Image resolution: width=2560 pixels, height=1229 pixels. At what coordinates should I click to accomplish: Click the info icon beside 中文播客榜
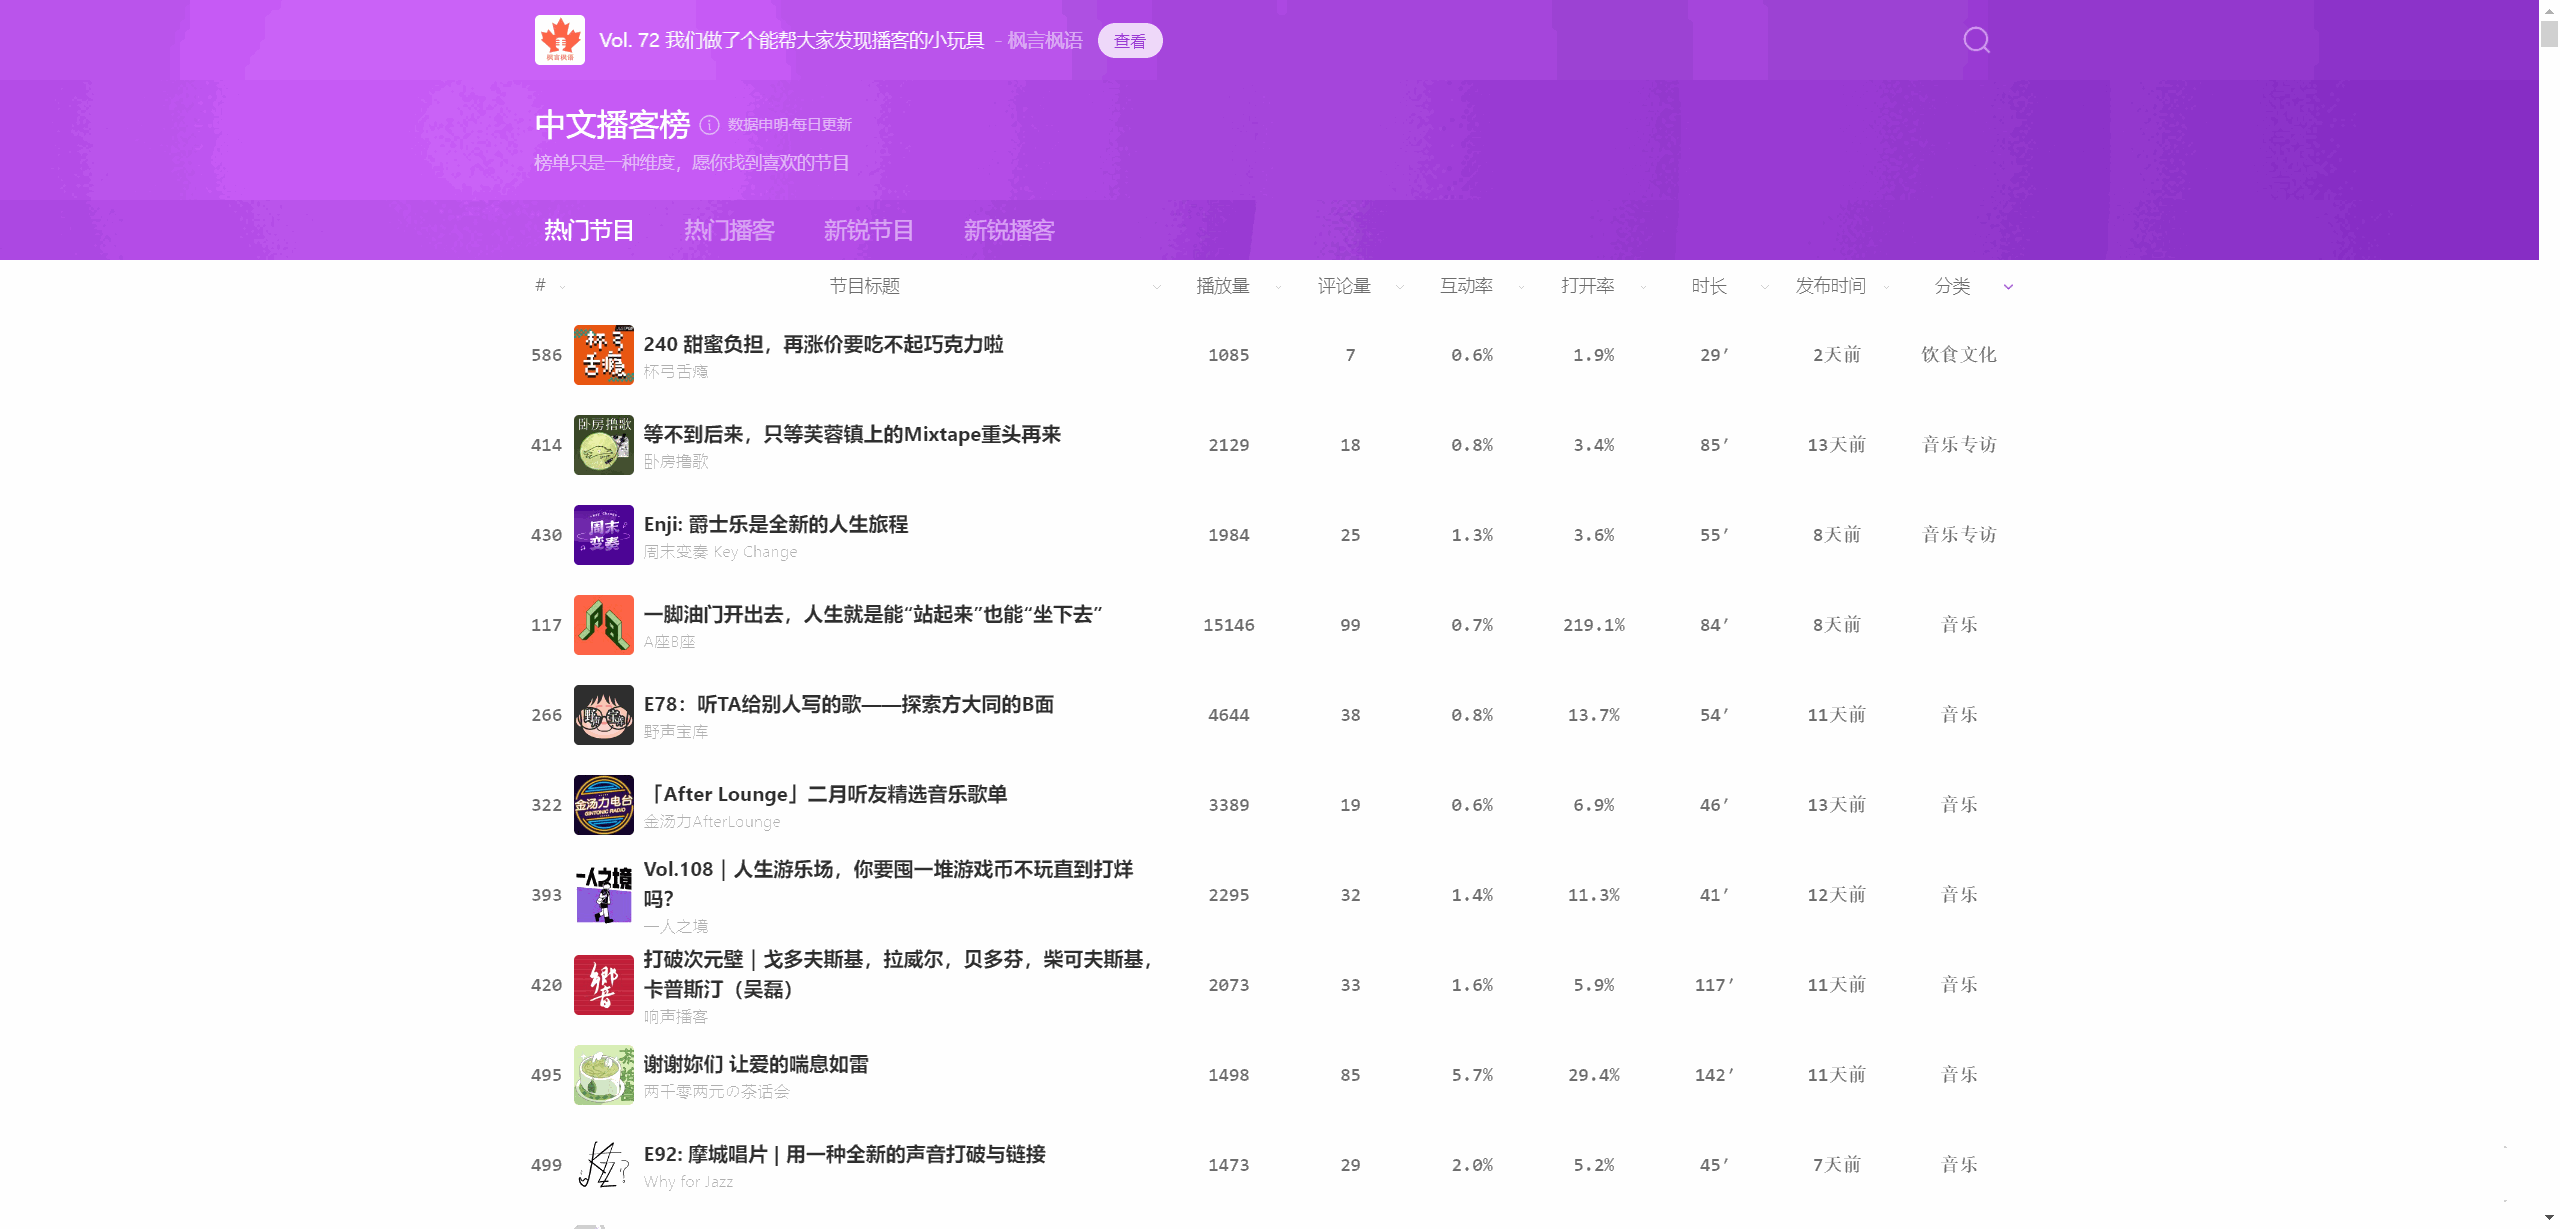(x=709, y=125)
